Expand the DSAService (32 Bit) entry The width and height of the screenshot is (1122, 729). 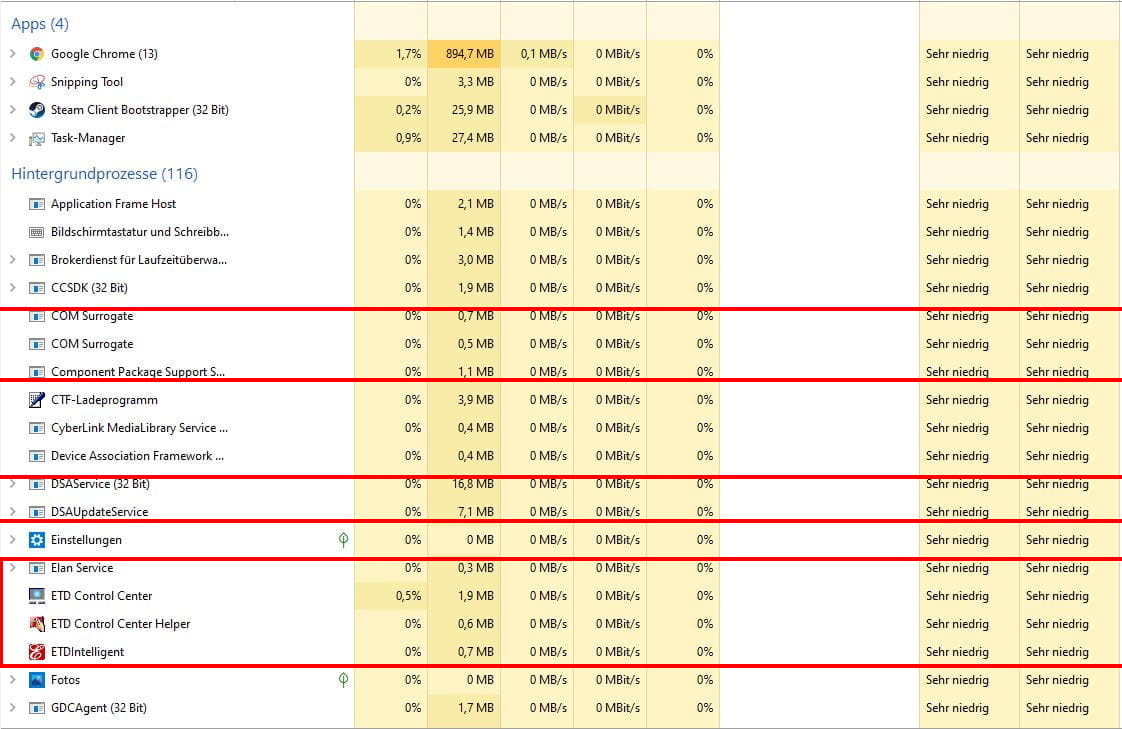[12, 484]
